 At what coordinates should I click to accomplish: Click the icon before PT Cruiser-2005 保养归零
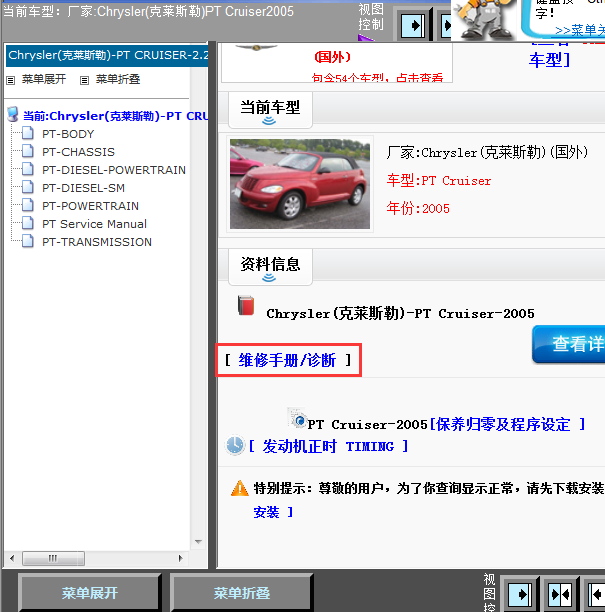coord(297,418)
